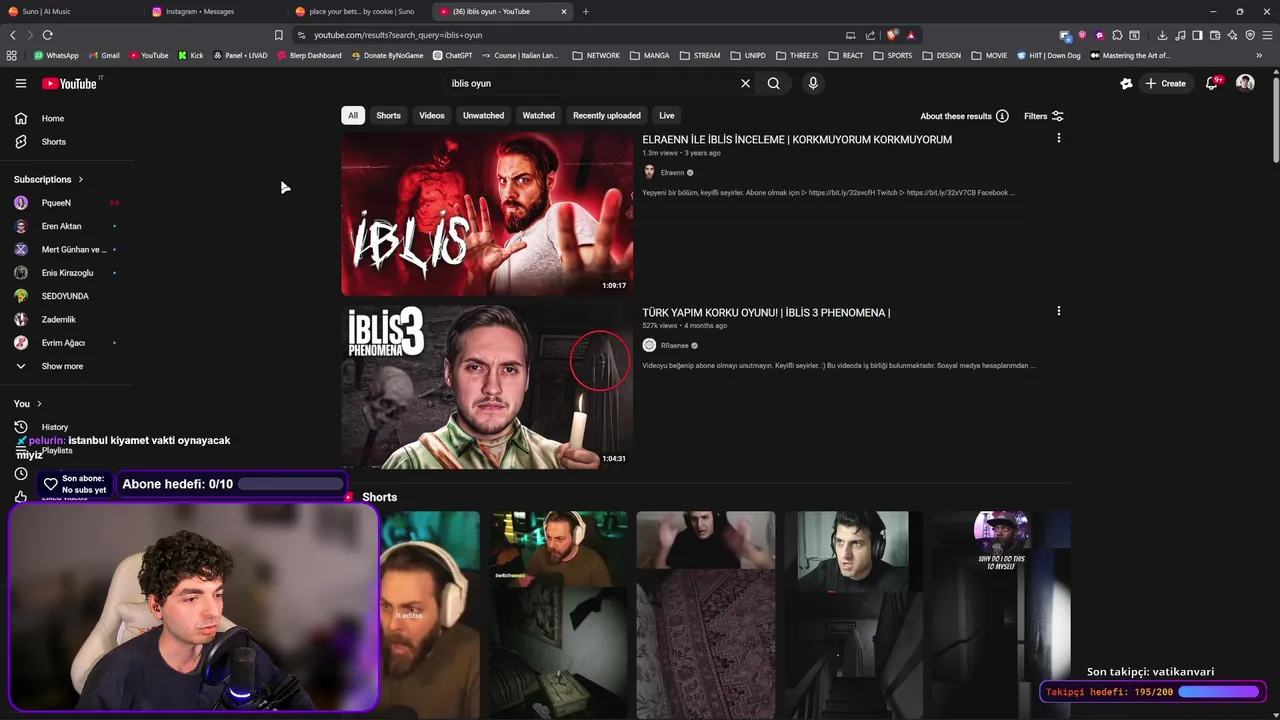1280x720 pixels.
Task: Open the Kick bookmark
Action: pyautogui.click(x=191, y=56)
